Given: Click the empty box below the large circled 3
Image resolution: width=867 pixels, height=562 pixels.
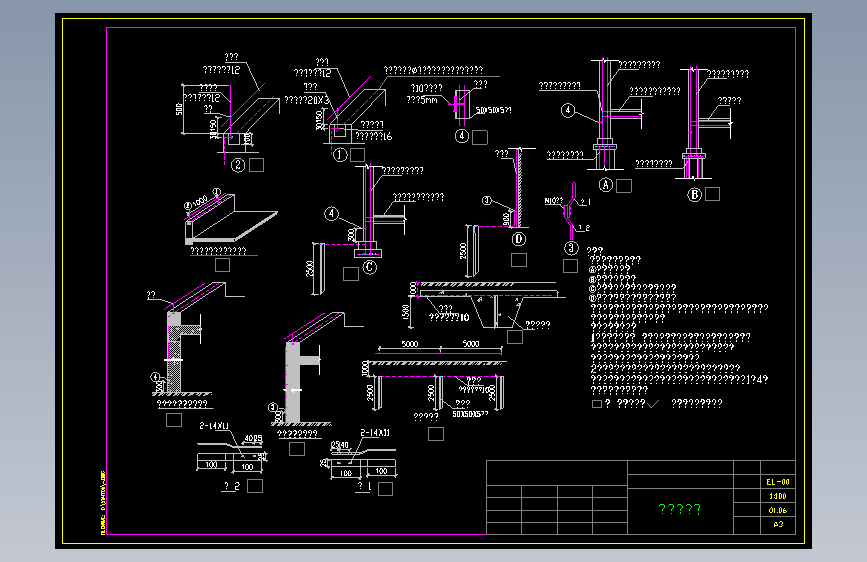Looking at the screenshot, I should click(x=570, y=266).
